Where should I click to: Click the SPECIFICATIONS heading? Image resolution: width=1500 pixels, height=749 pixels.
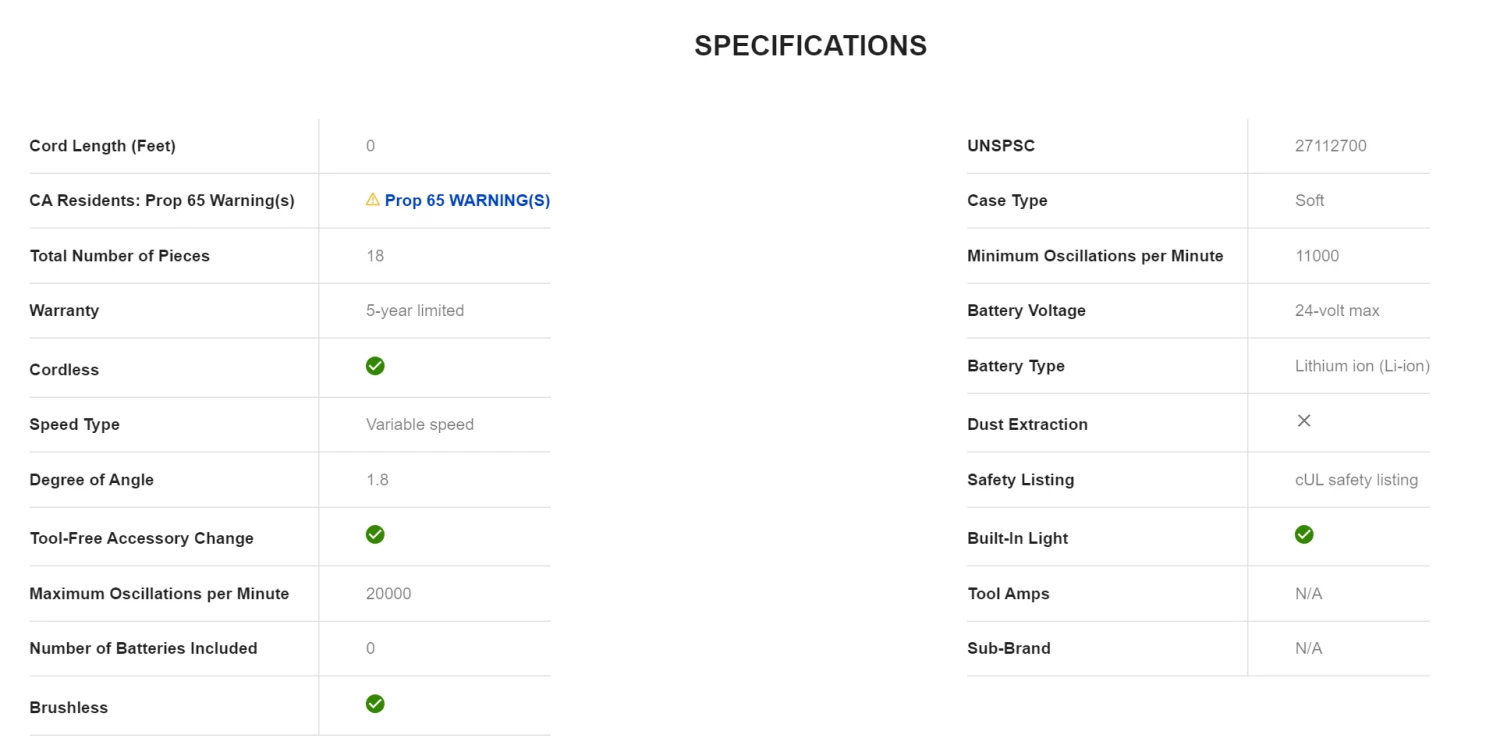pyautogui.click(x=810, y=46)
